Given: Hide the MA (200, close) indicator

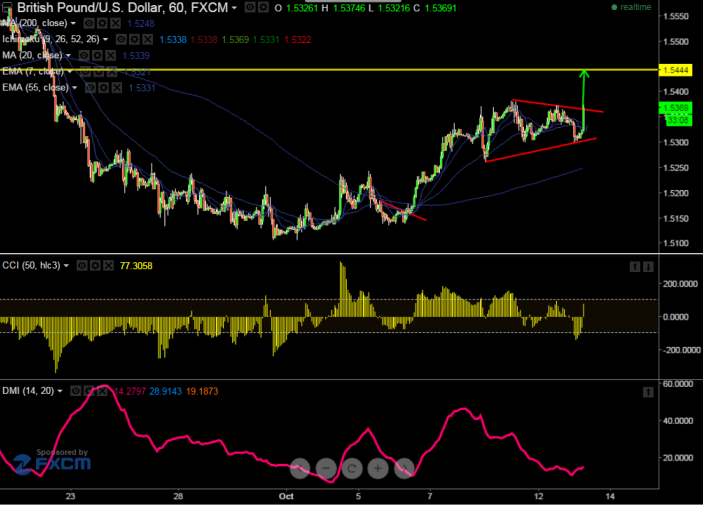Looking at the screenshot, I should pos(89,23).
